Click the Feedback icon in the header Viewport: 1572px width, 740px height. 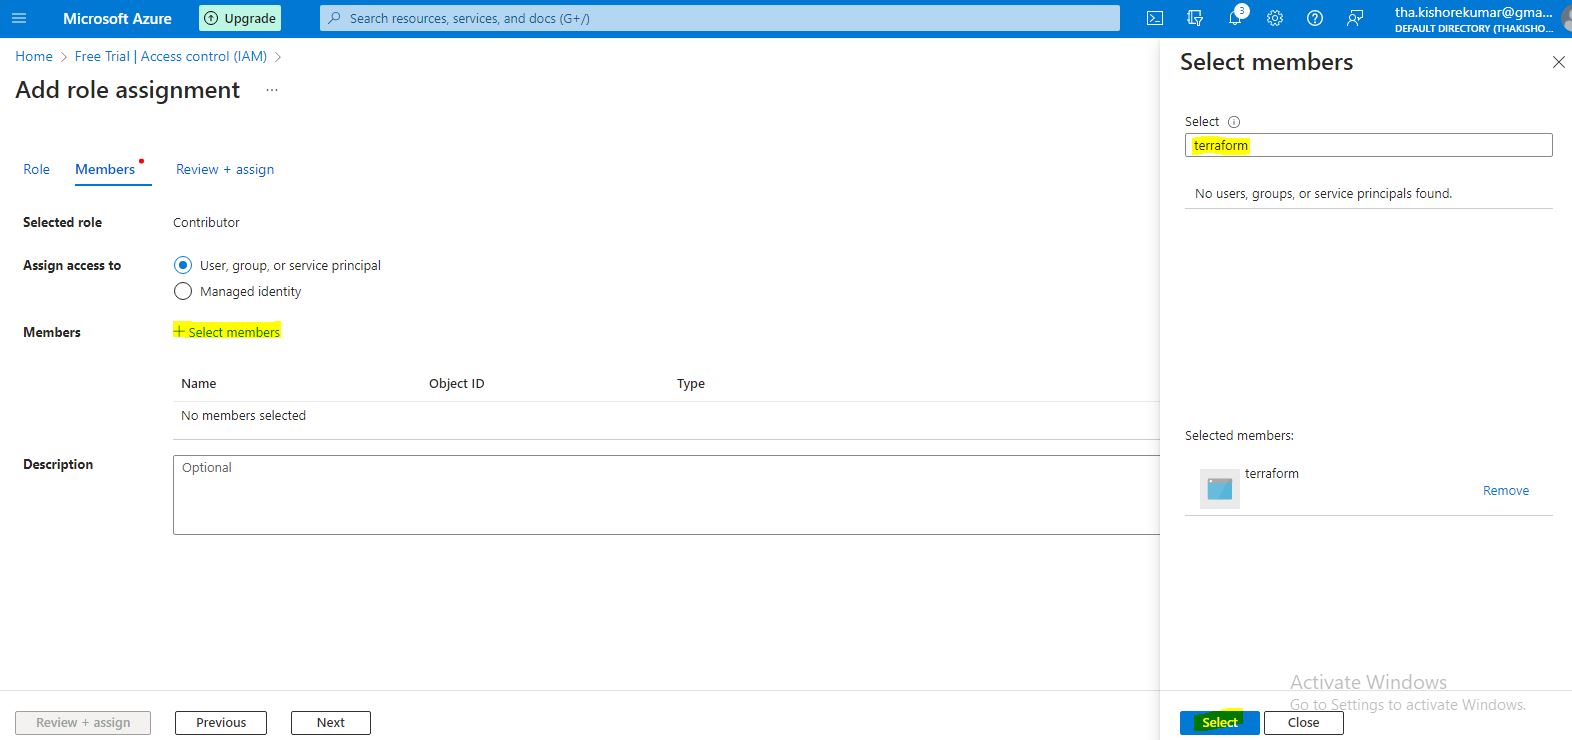point(1355,18)
